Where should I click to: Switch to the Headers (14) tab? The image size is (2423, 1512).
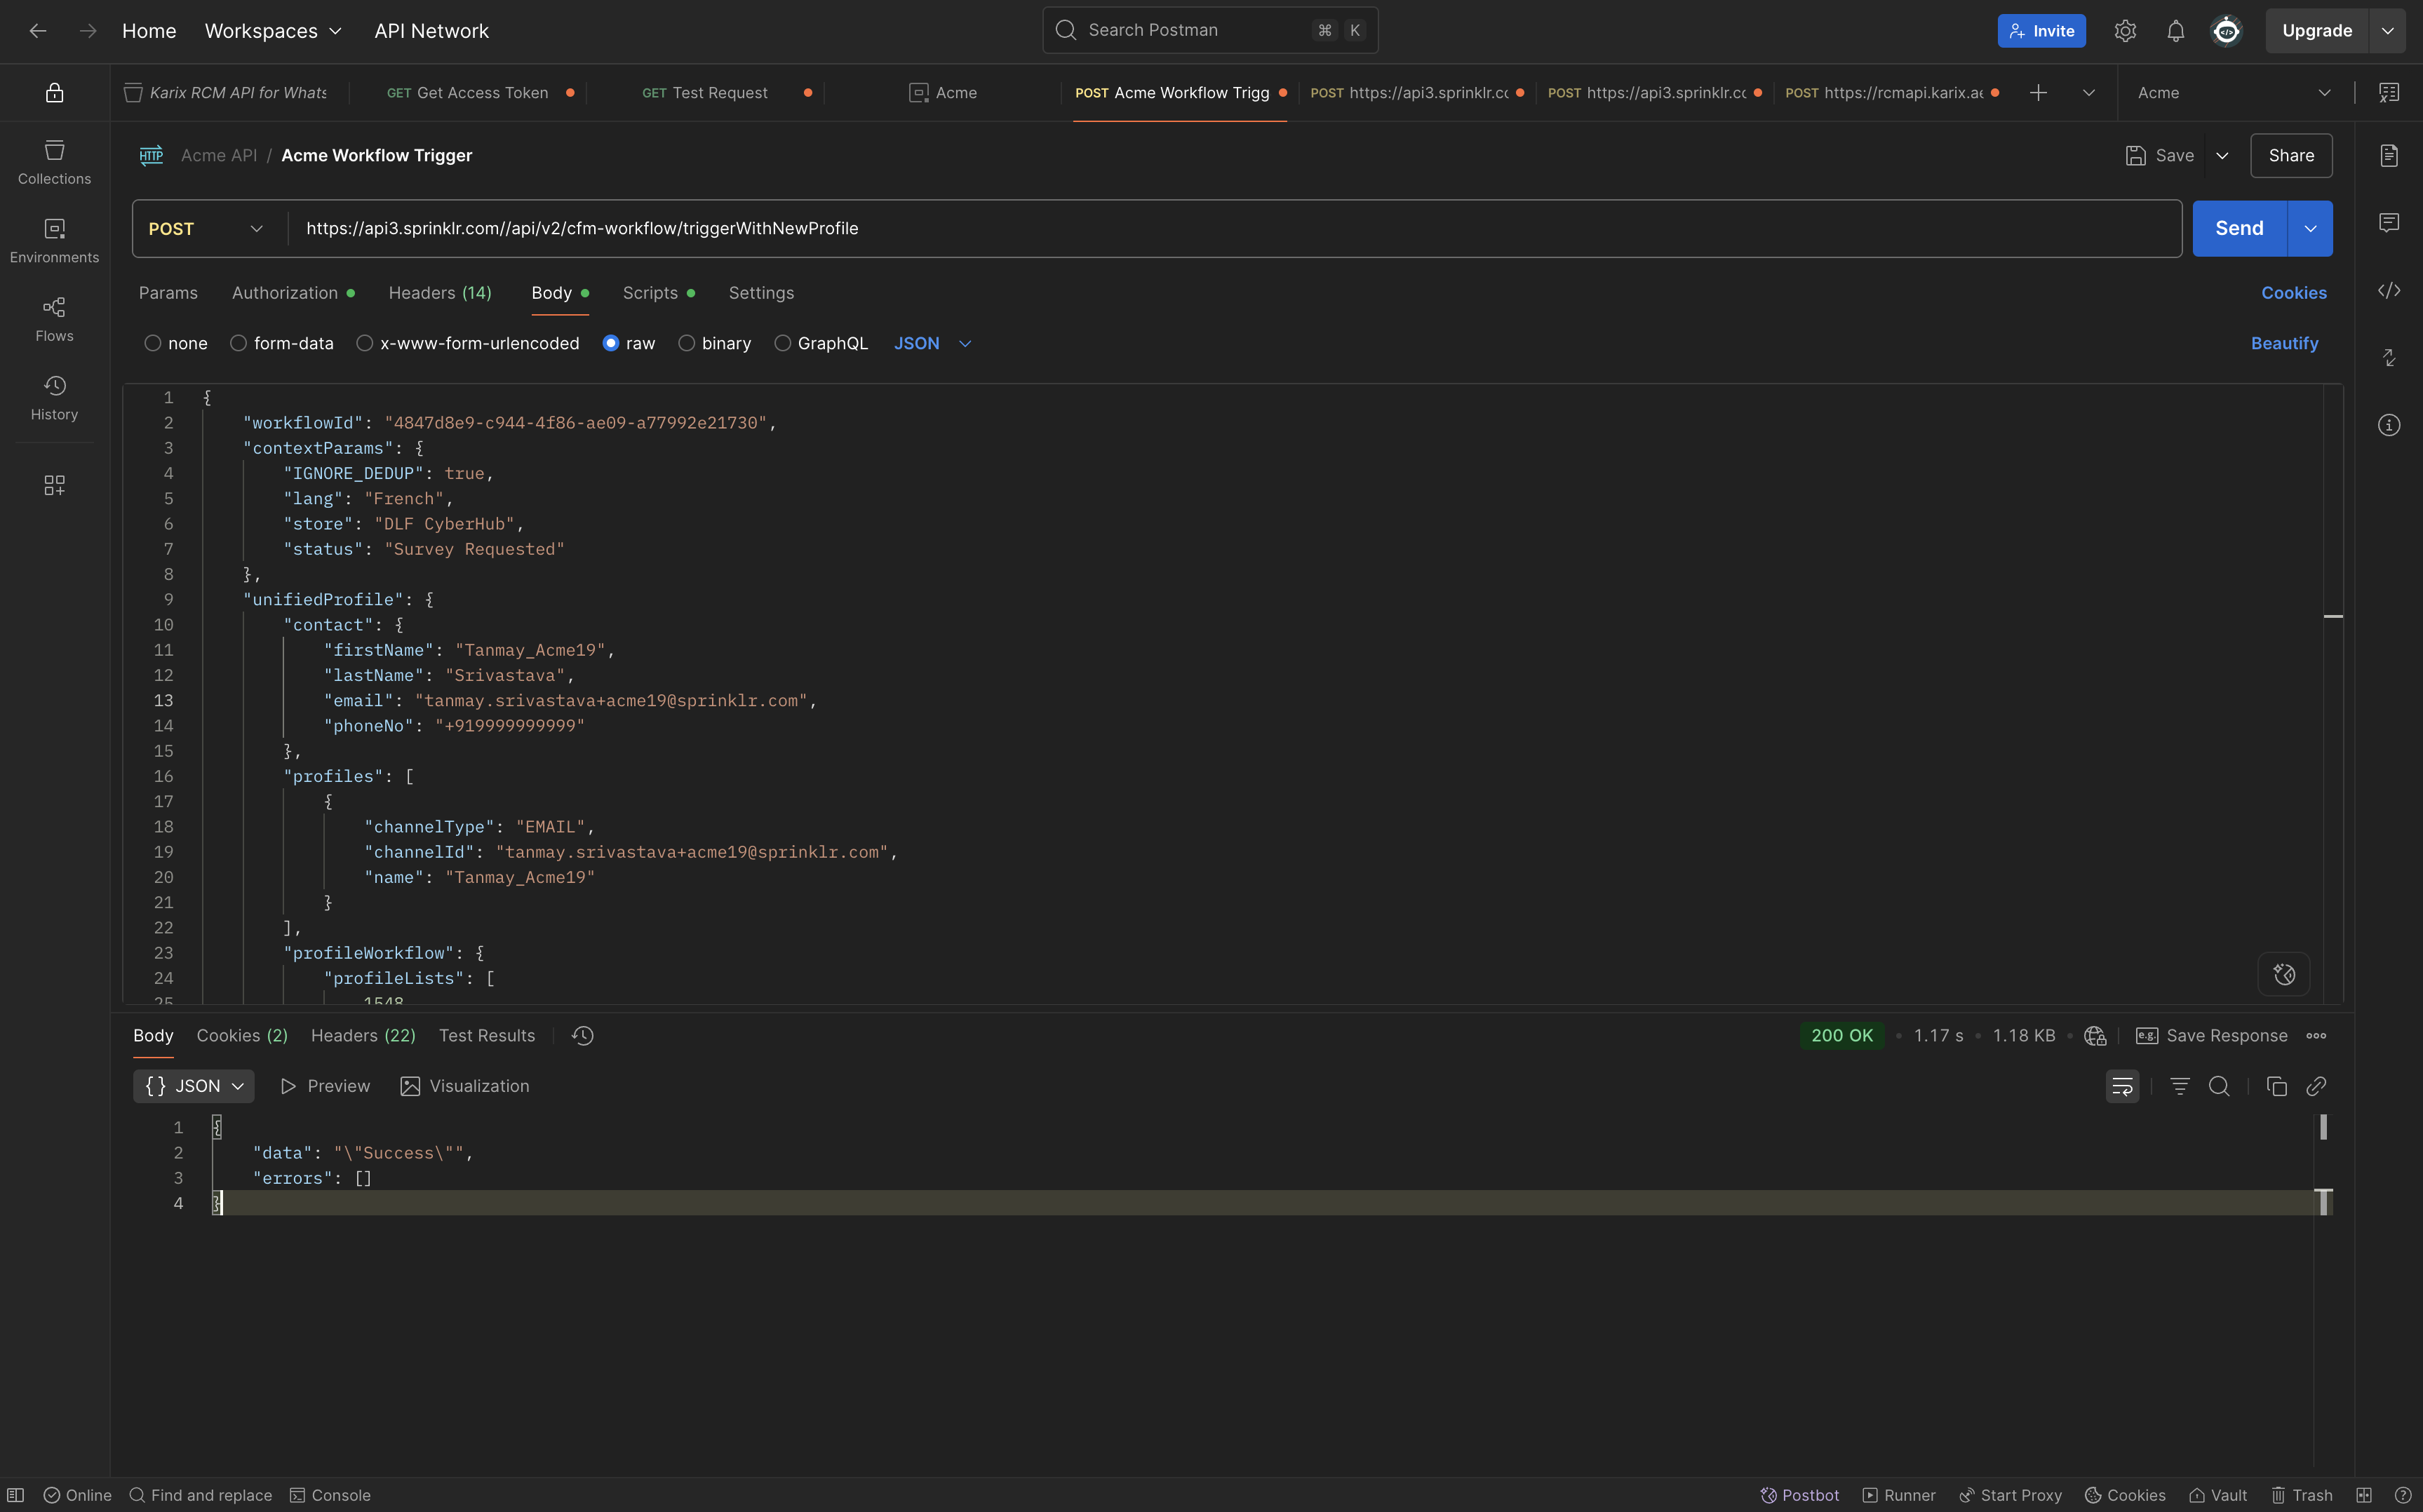pos(440,293)
